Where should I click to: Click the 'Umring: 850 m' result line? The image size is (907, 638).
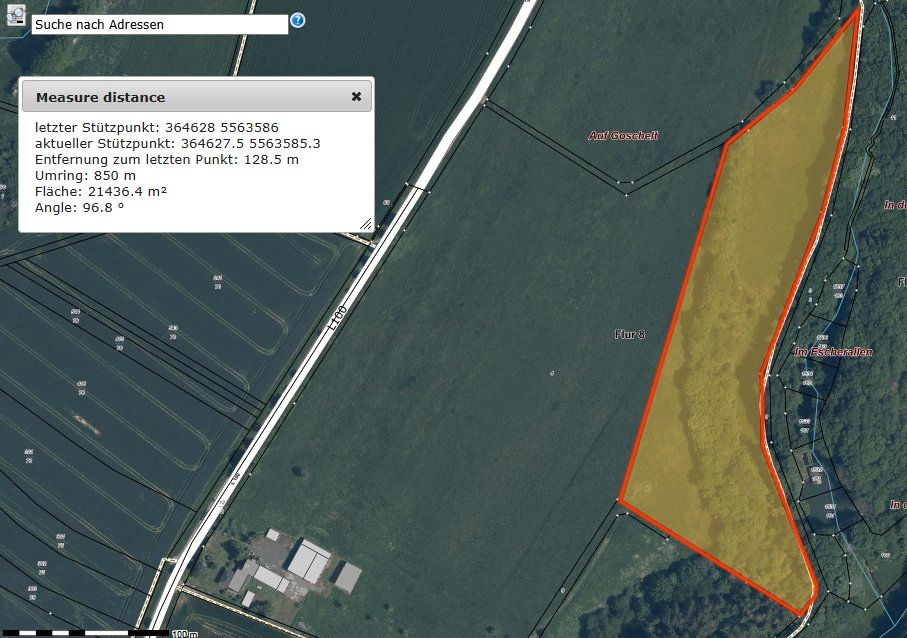point(86,175)
